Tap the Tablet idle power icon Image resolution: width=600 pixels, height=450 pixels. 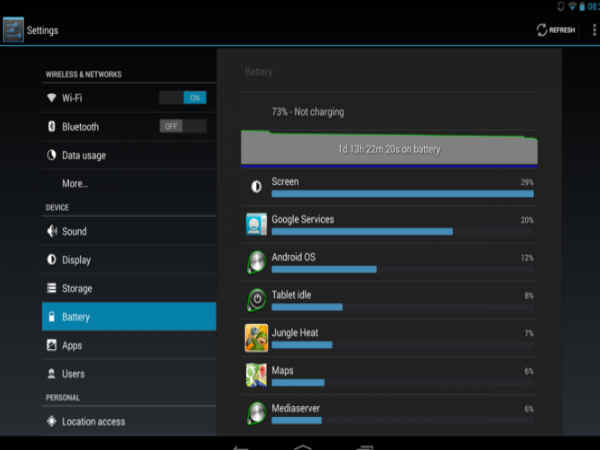coord(256,300)
